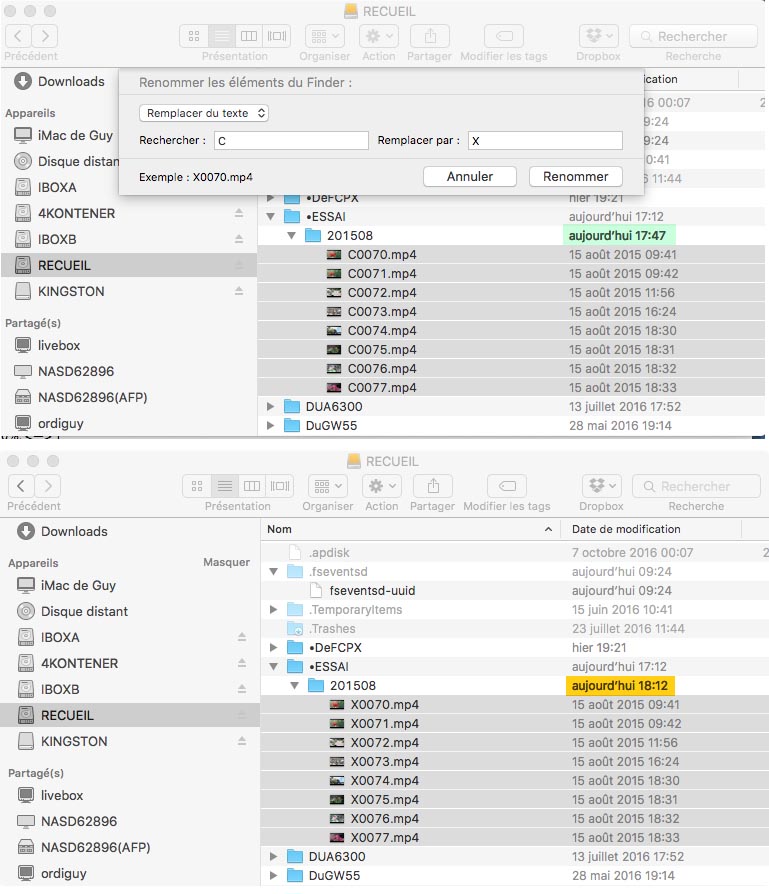769x894 pixels.
Task: Click Annuler button in rename dialog
Action: [470, 177]
